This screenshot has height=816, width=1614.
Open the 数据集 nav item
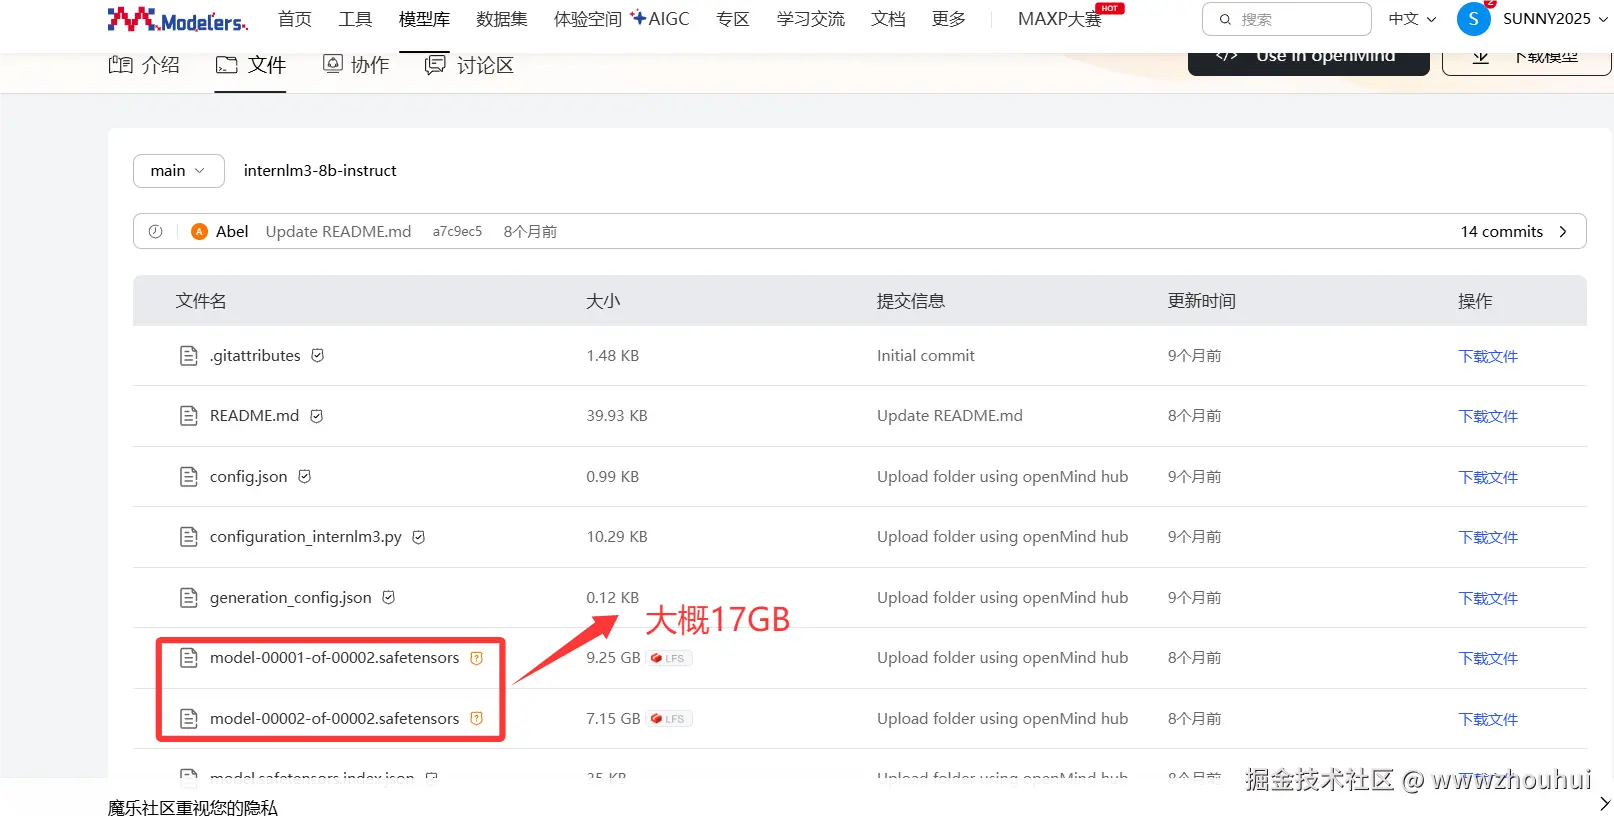(x=502, y=19)
